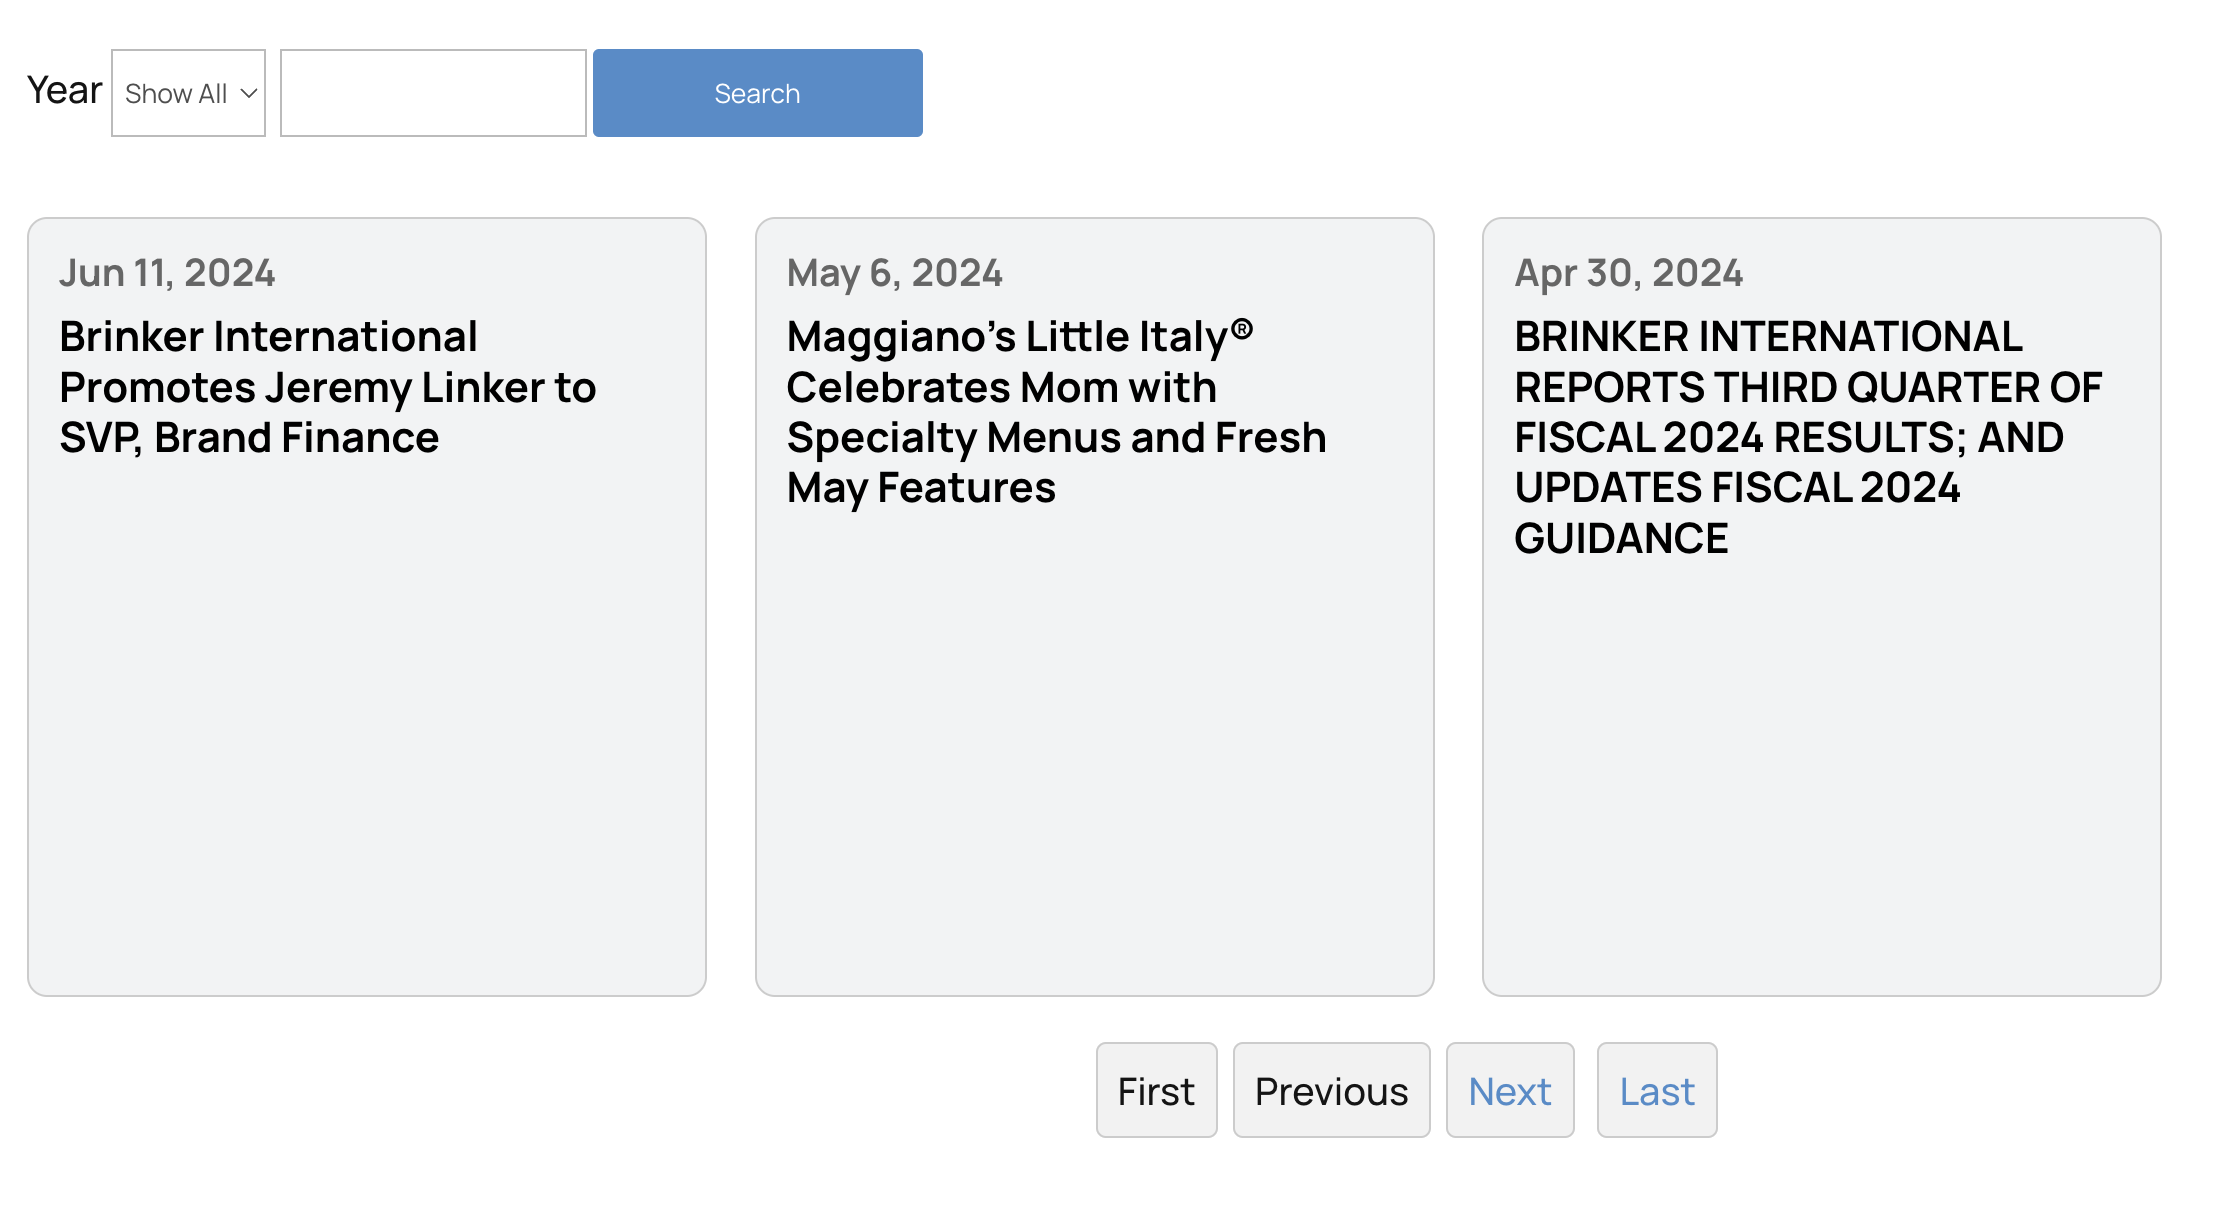
Task: Jump to the Last page
Action: (x=1657, y=1091)
